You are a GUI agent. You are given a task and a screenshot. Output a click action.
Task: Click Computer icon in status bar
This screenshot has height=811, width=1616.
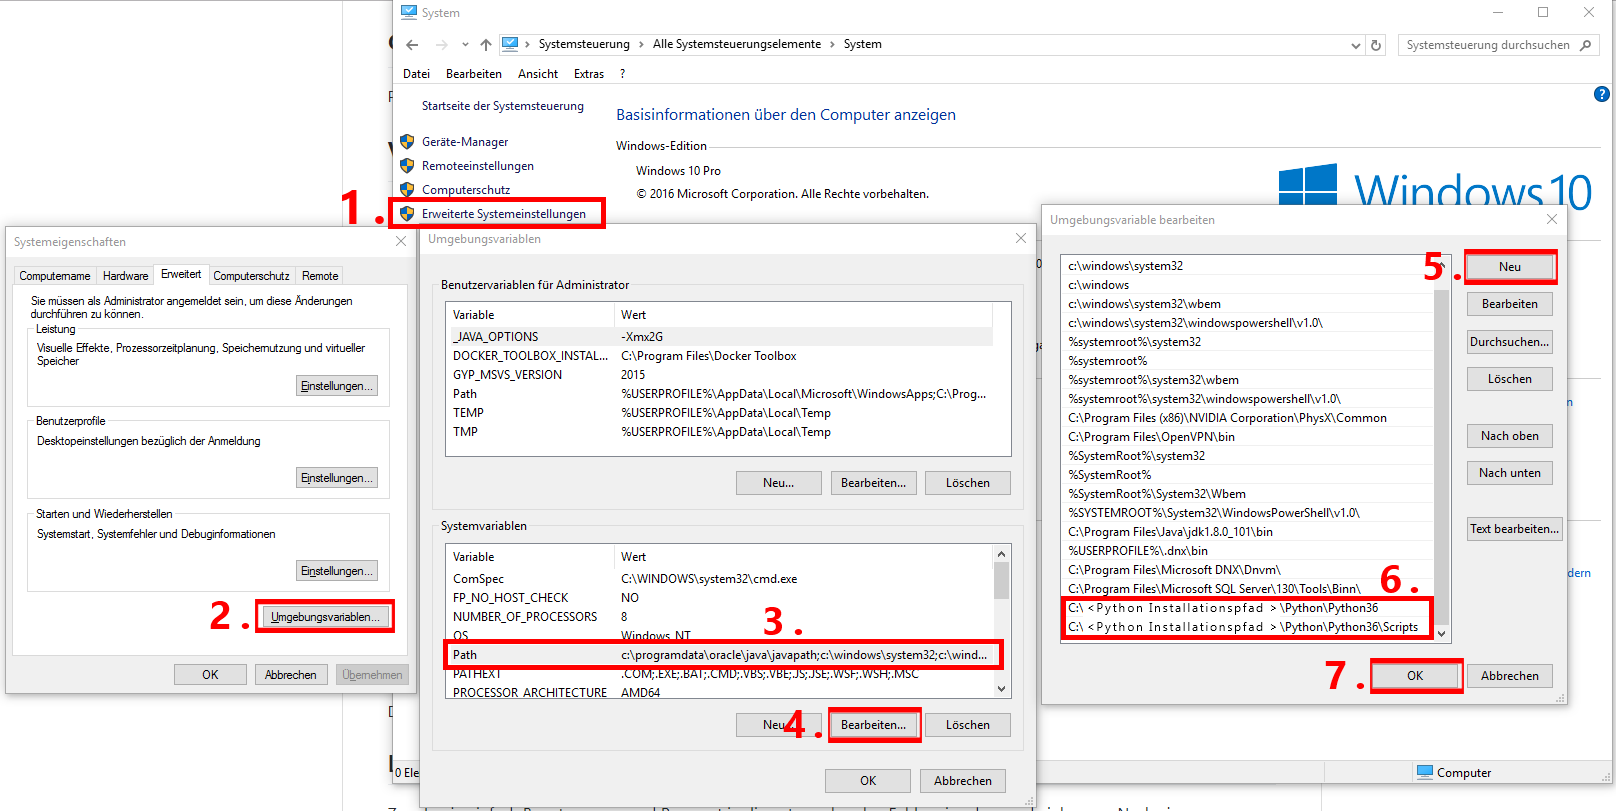point(1425,772)
